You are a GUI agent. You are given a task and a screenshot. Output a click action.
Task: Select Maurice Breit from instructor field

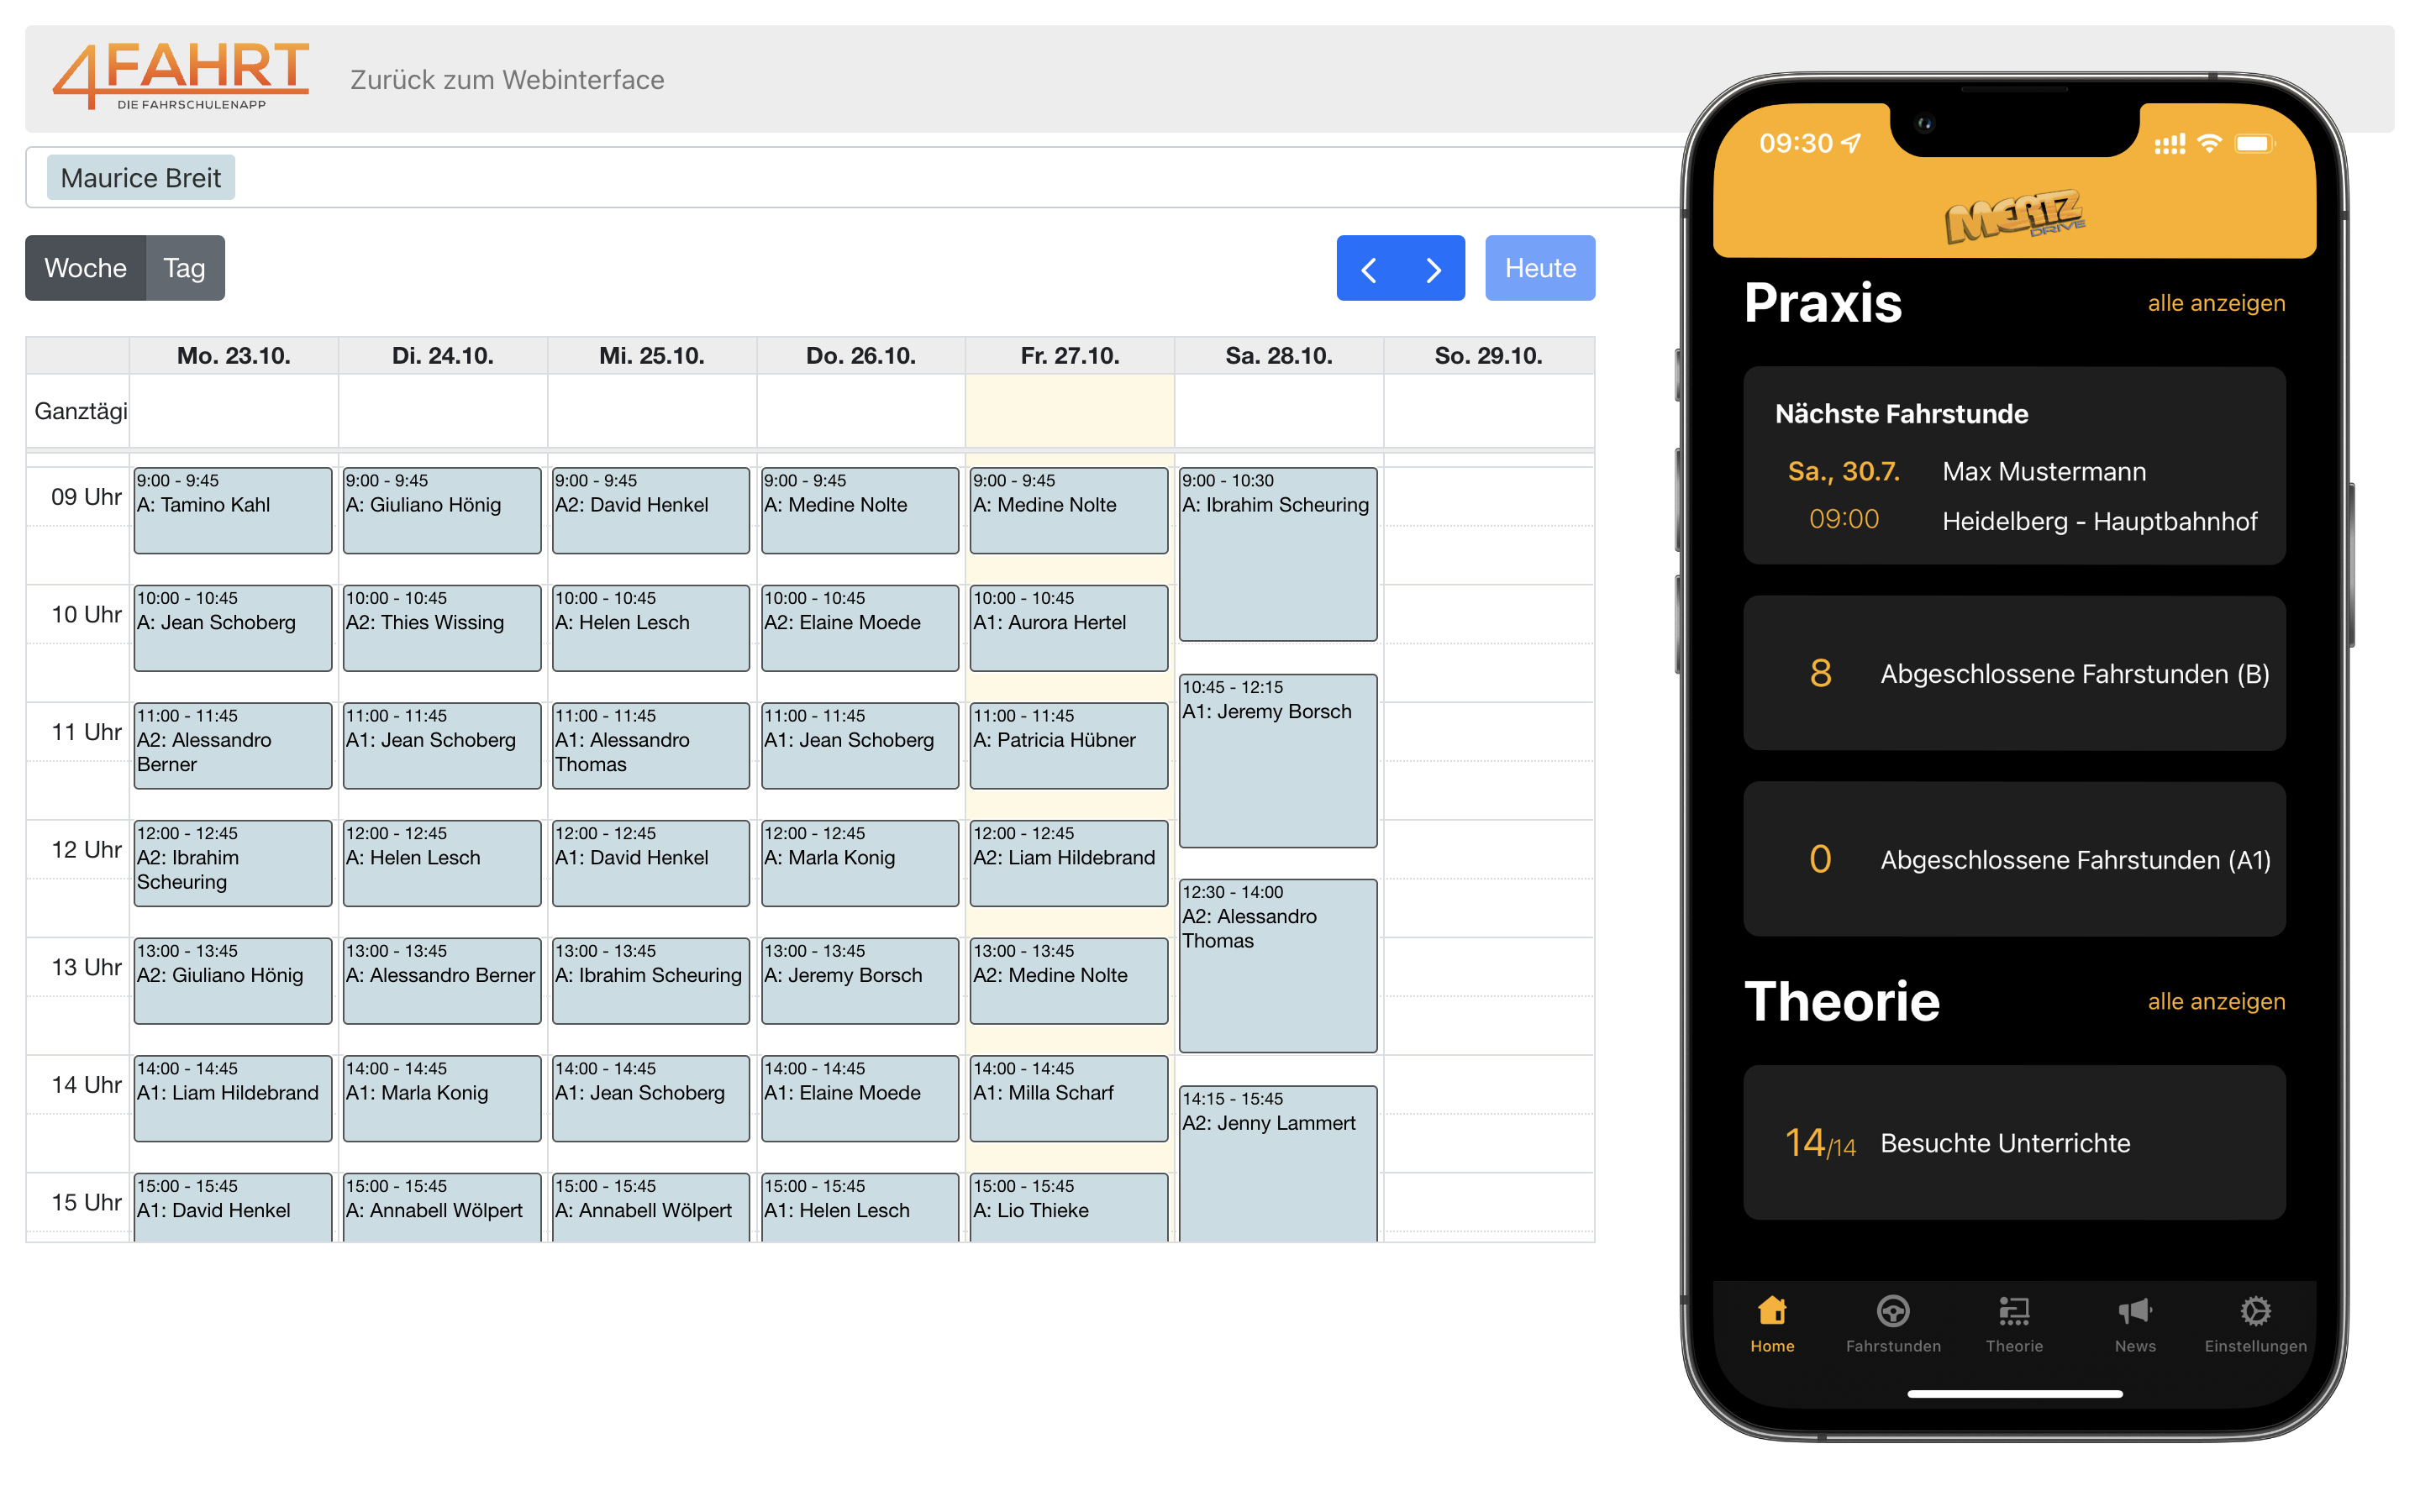[x=138, y=176]
